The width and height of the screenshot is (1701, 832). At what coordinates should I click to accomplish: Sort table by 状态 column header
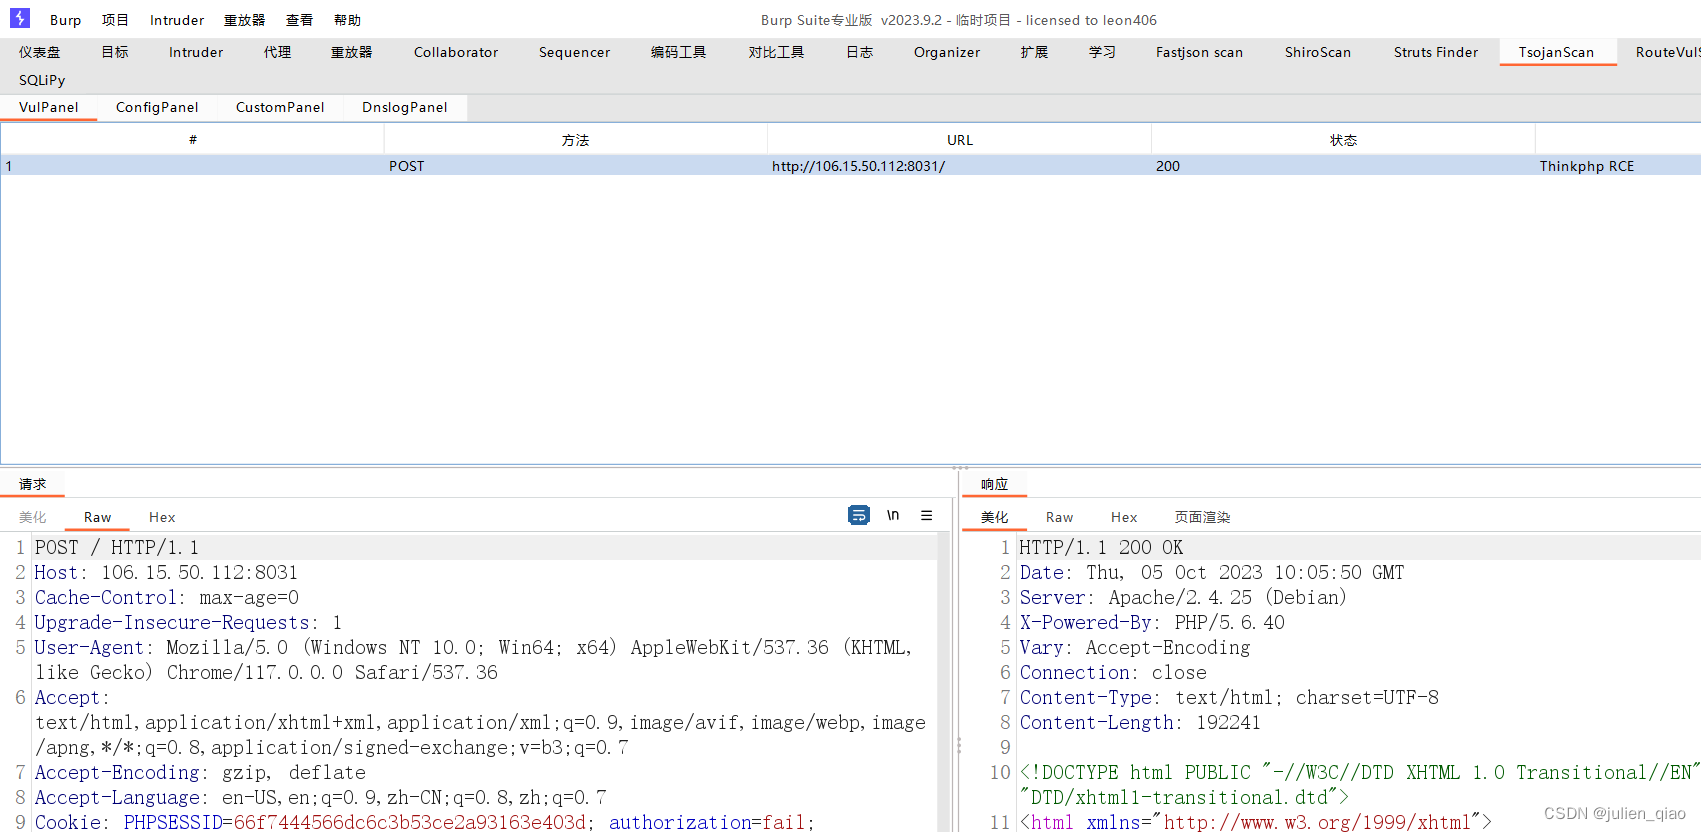(1343, 140)
